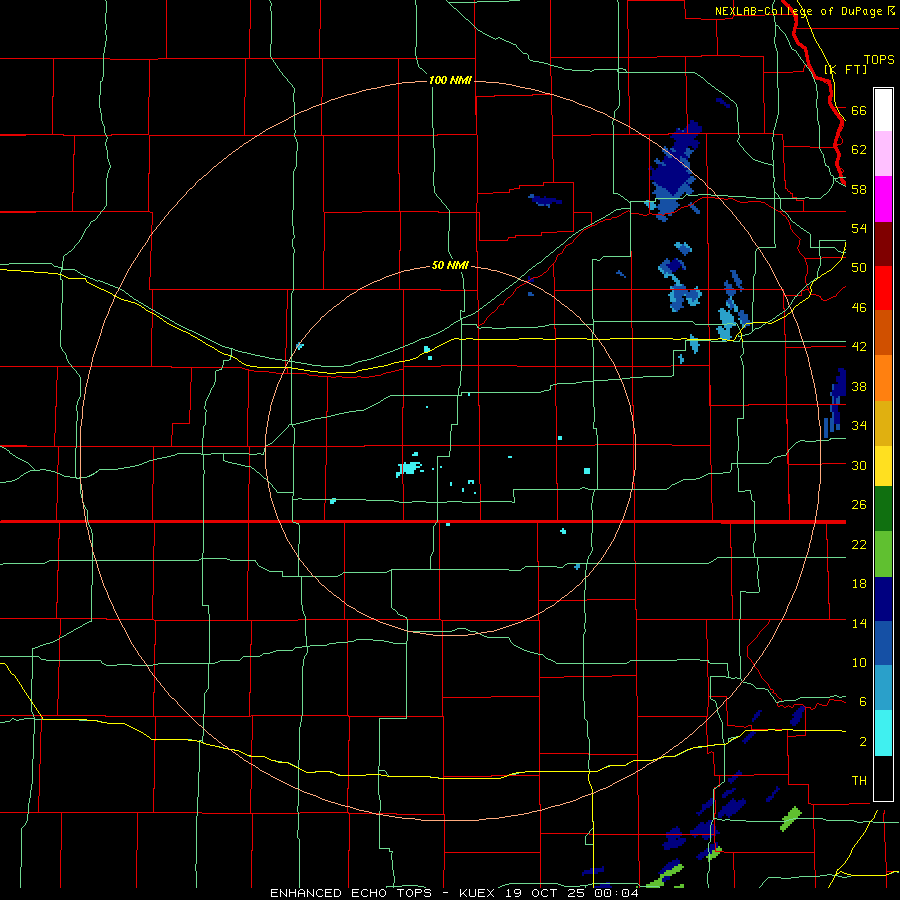Click the "ENHANCED ECHO TOPS" product caption
Screen dimensions: 900x900
click(x=351, y=893)
